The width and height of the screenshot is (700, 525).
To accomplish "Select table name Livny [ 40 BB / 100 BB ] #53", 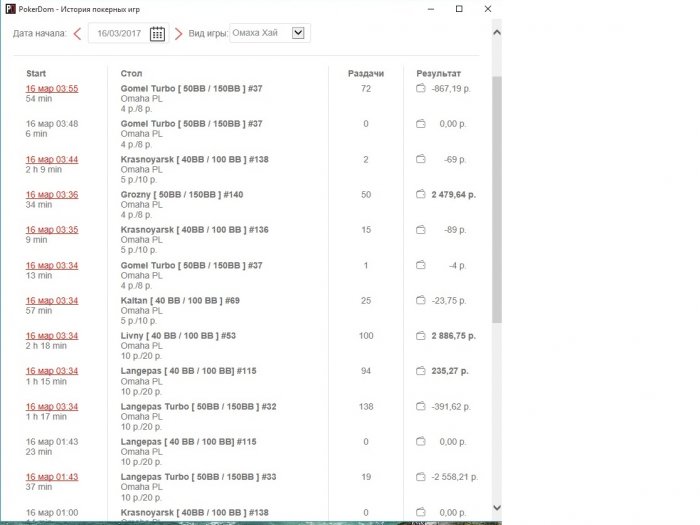I will pos(178,336).
